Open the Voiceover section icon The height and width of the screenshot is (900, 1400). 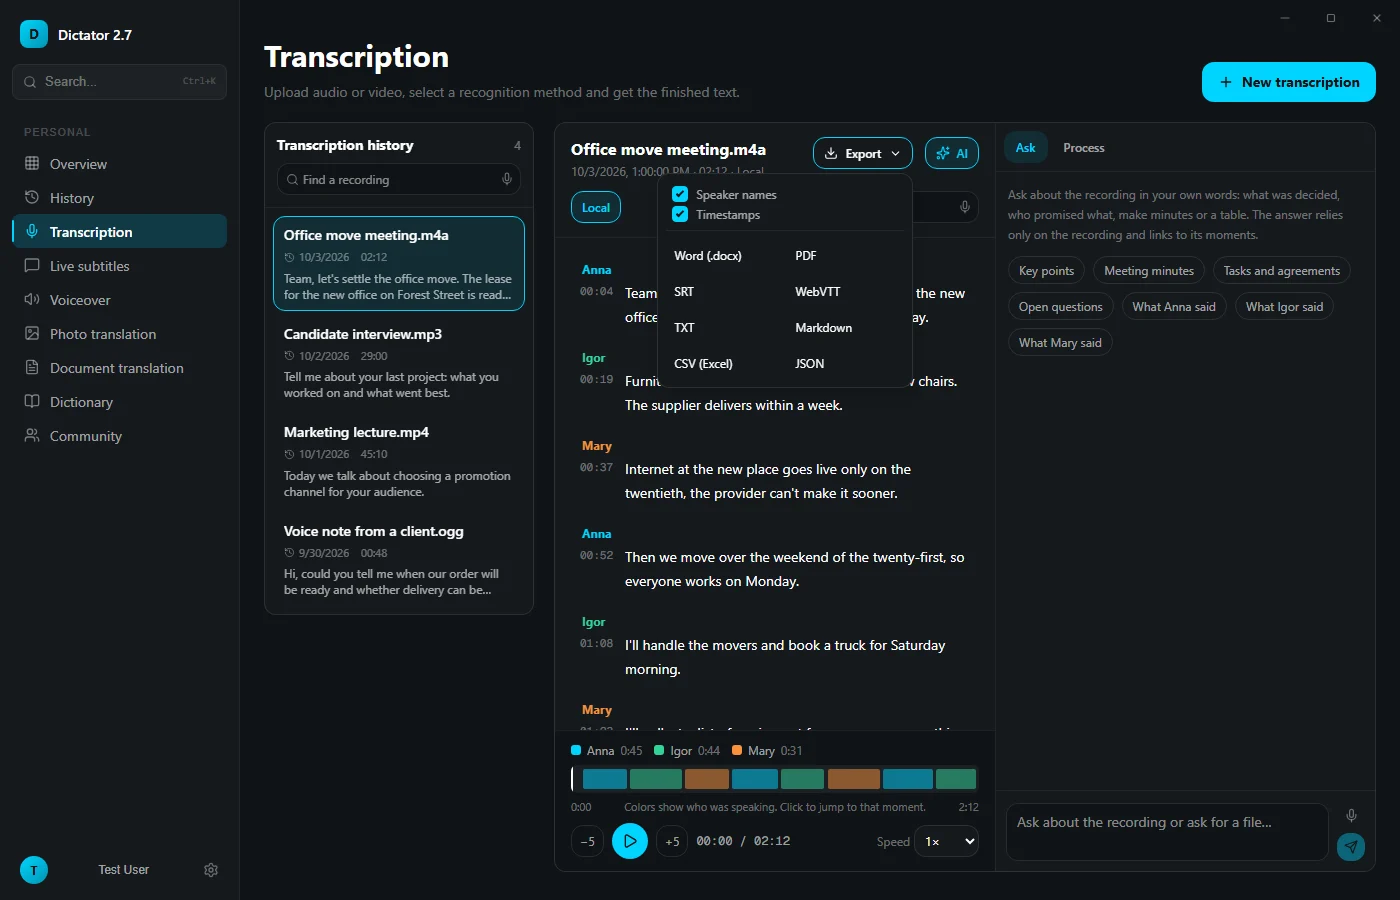tap(32, 300)
